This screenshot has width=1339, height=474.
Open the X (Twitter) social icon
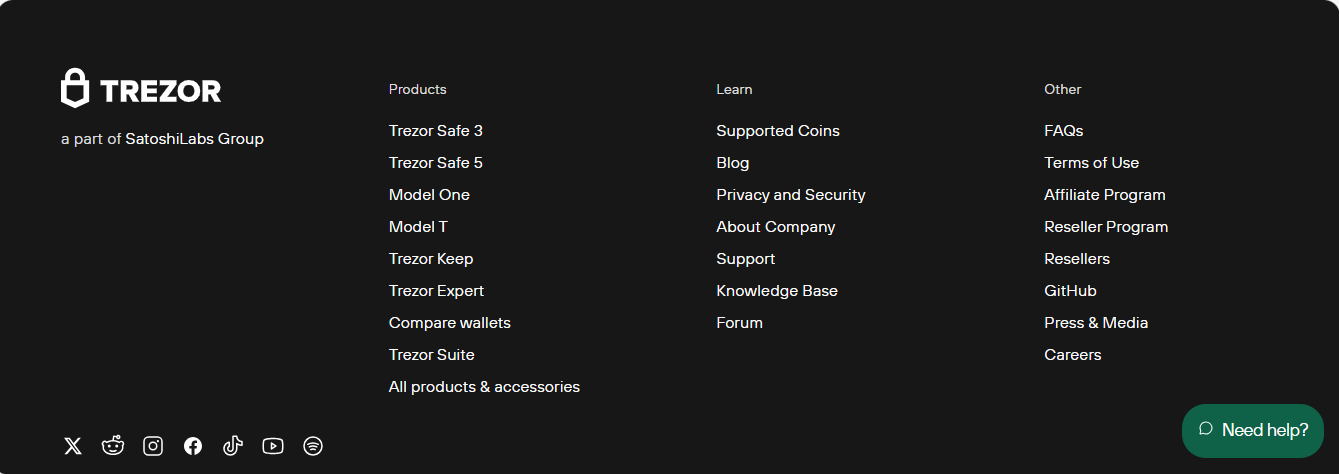pyautogui.click(x=73, y=446)
